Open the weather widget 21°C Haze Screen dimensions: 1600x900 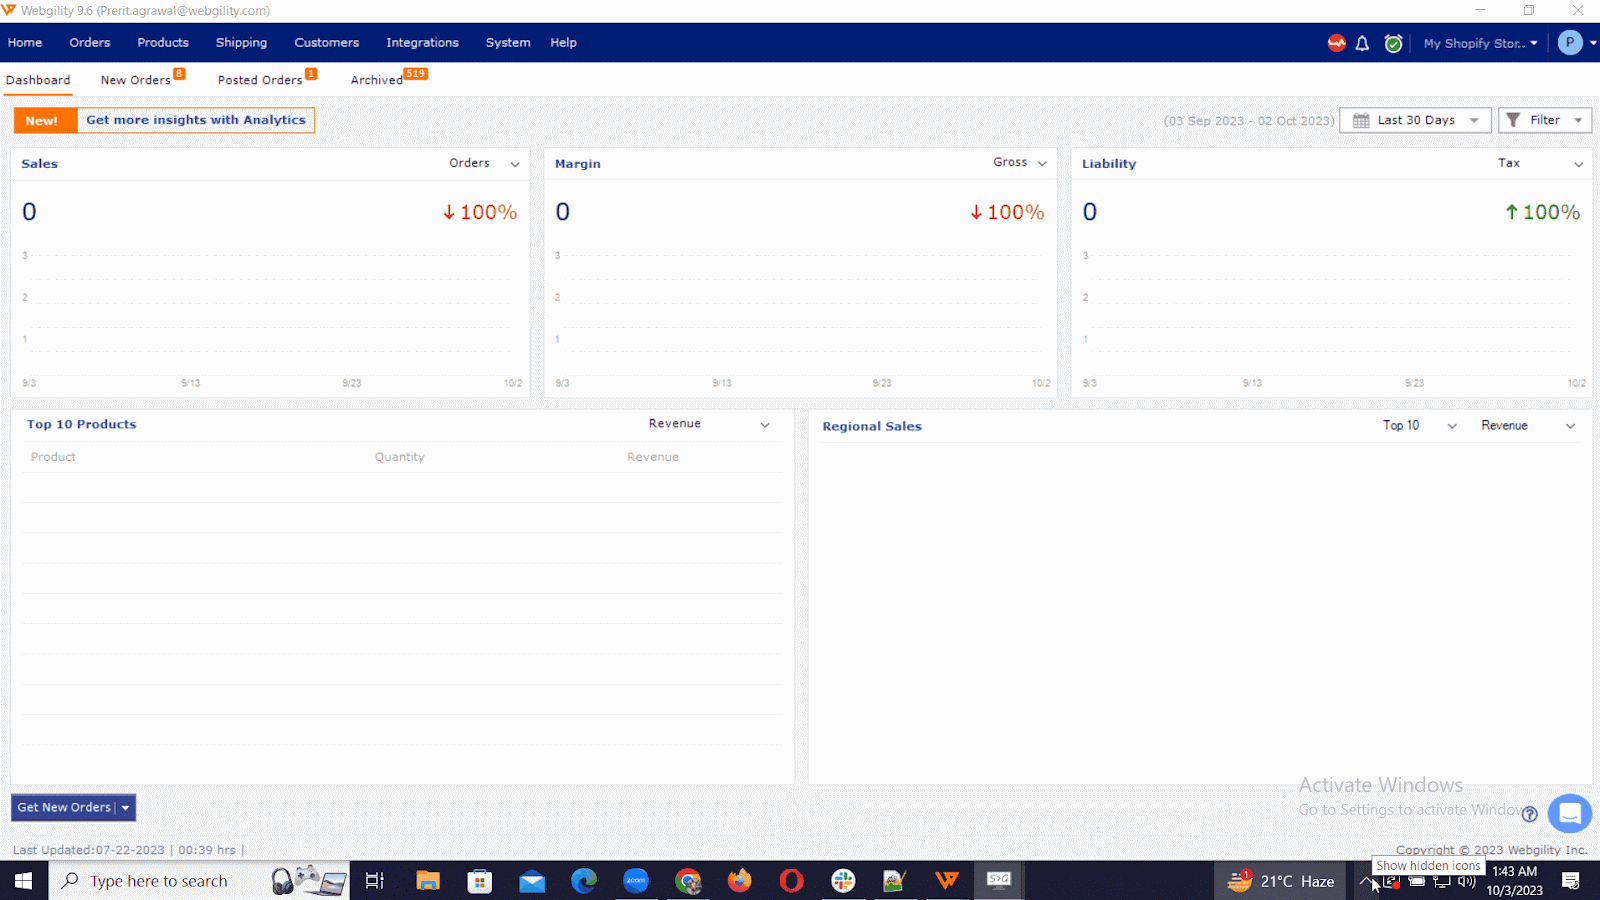1281,881
